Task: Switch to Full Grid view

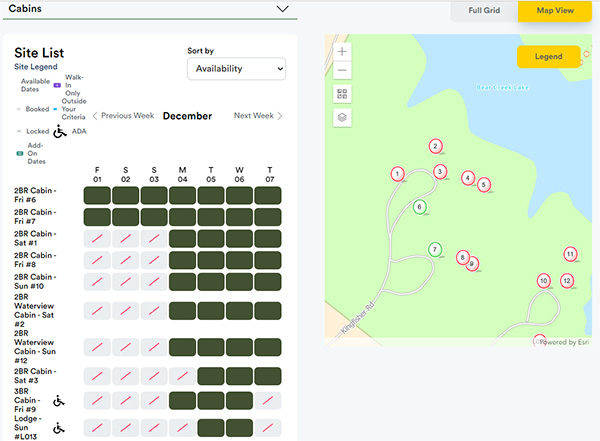Action: pos(484,11)
